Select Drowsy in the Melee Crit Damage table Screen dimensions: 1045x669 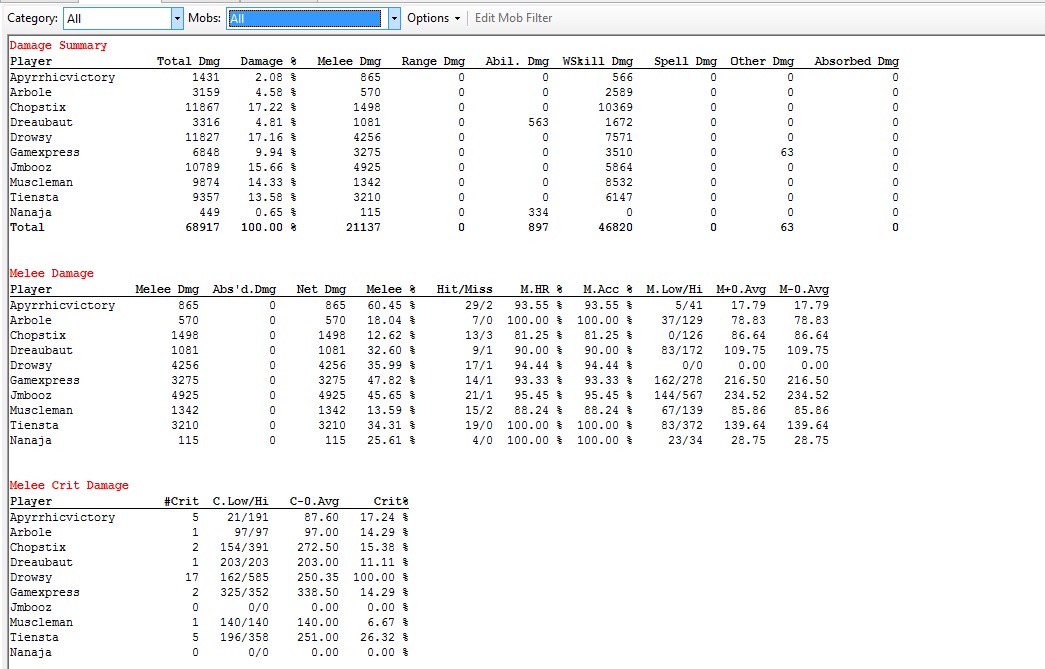tap(31, 578)
